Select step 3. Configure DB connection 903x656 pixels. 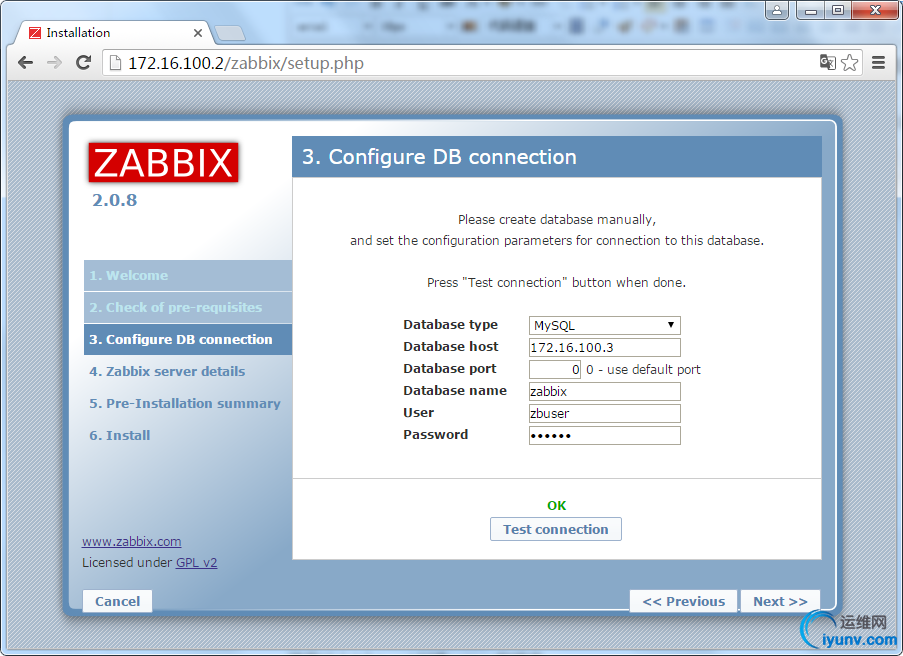point(188,339)
